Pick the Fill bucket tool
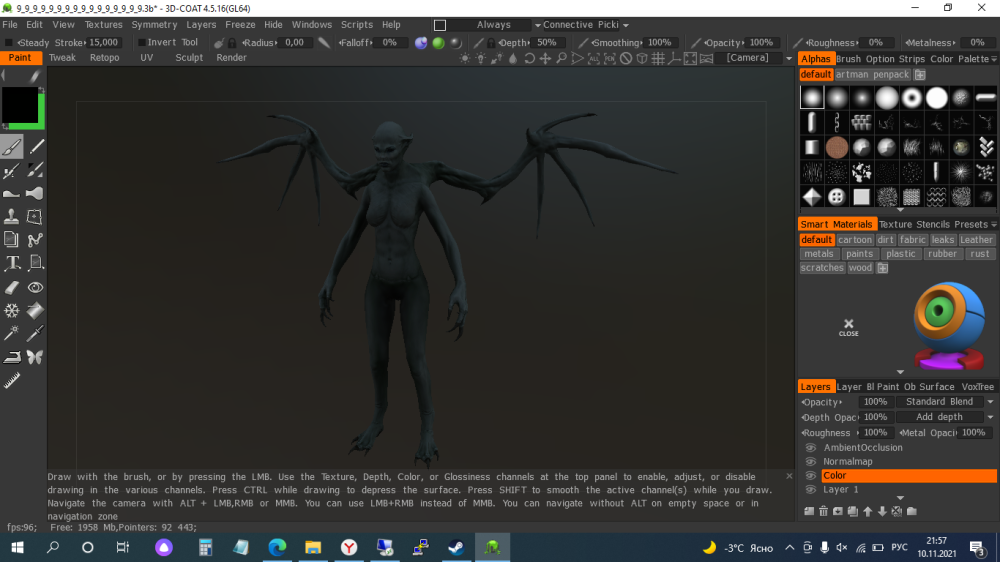 point(35,310)
